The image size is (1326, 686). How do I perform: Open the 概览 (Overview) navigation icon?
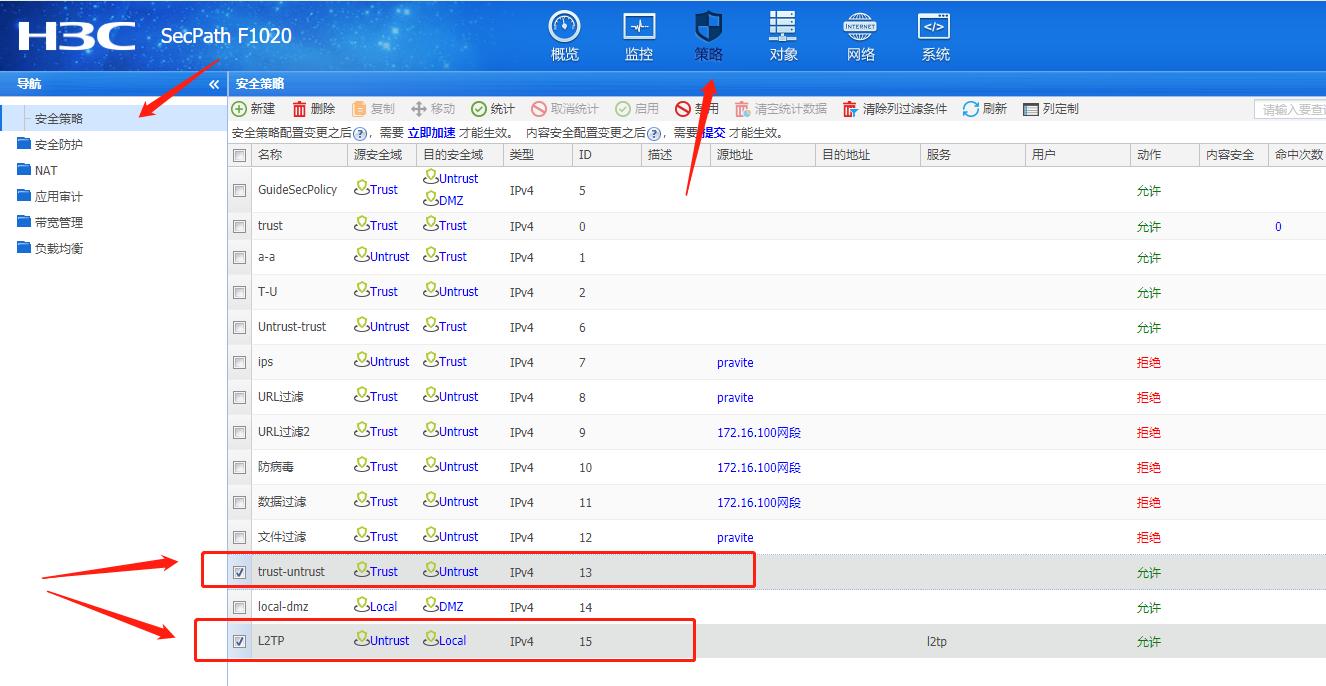click(x=564, y=36)
